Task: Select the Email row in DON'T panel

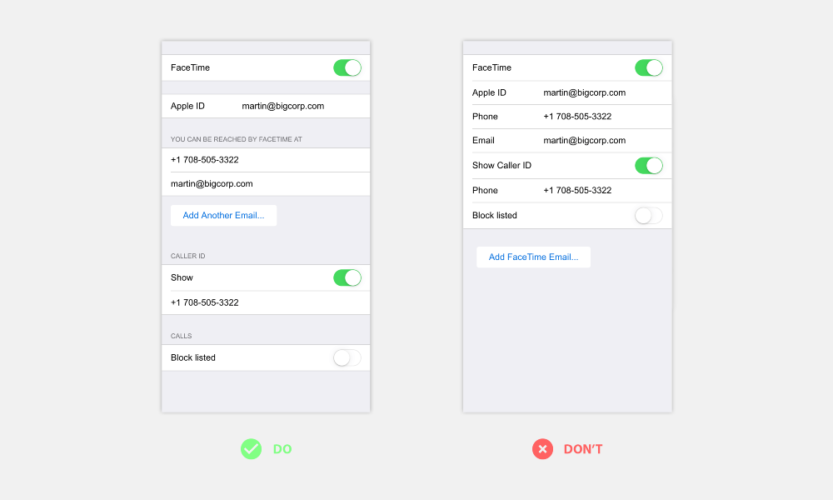Action: [567, 140]
